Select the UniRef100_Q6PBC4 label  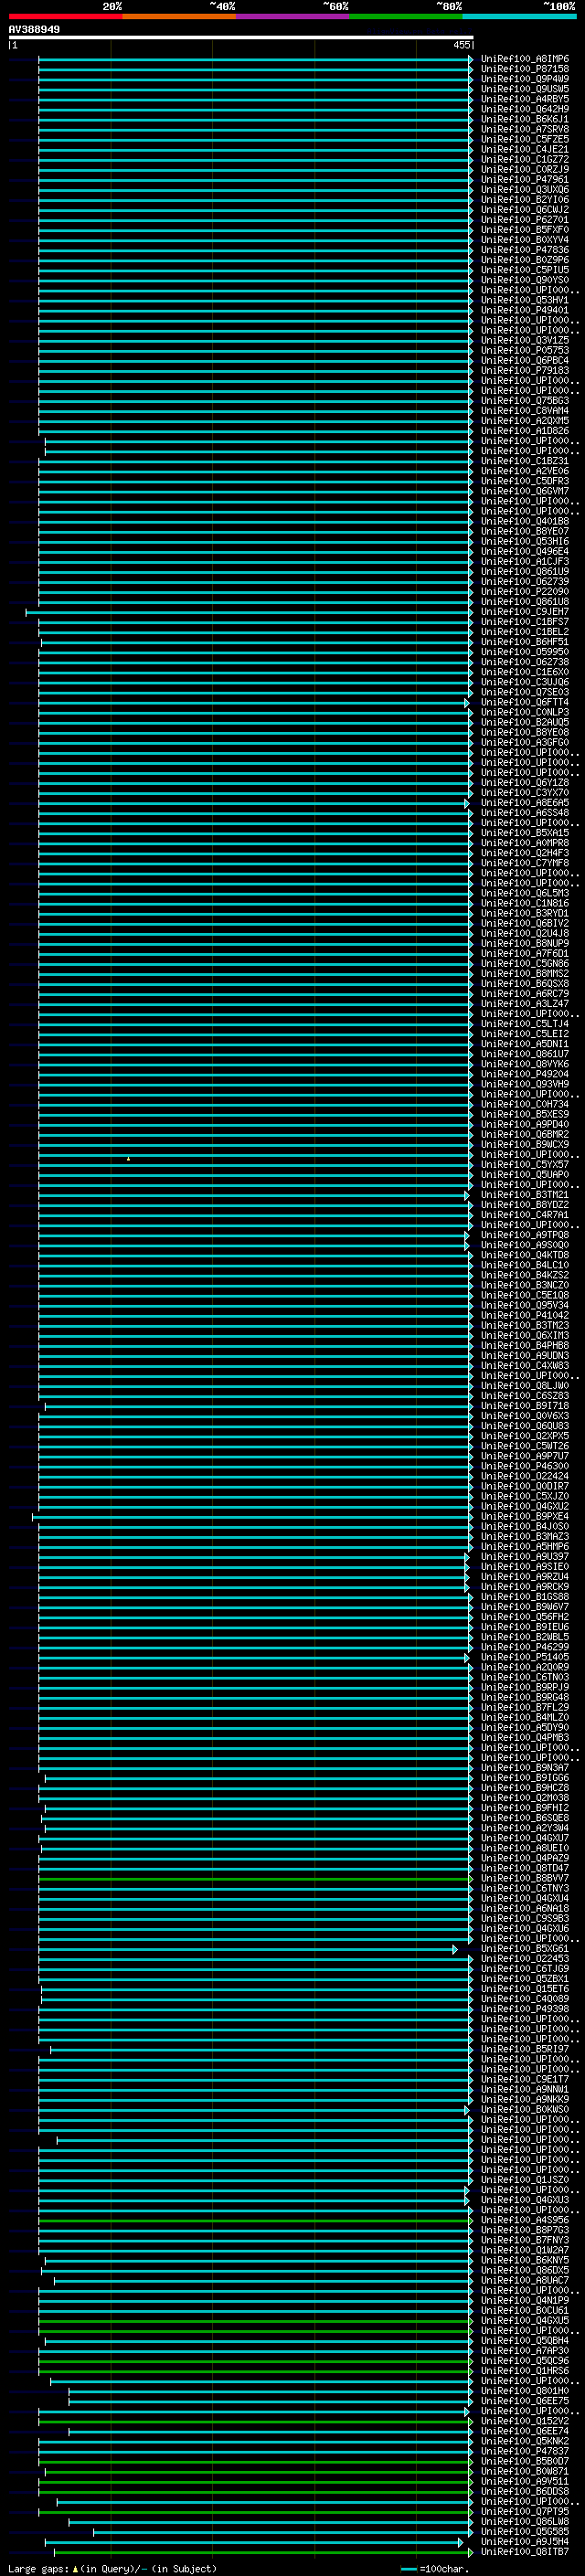[x=525, y=360]
